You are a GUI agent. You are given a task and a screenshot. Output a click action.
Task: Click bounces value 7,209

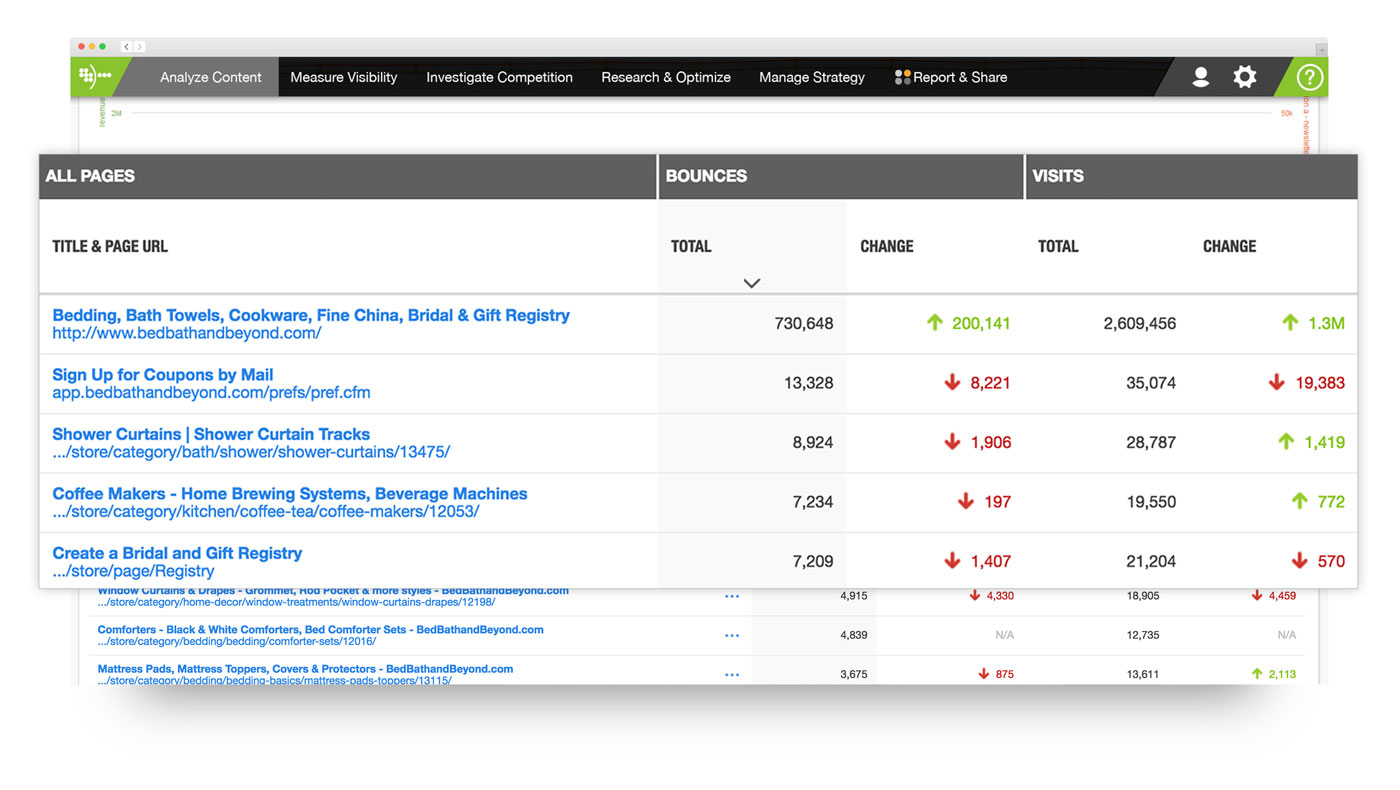coord(813,562)
